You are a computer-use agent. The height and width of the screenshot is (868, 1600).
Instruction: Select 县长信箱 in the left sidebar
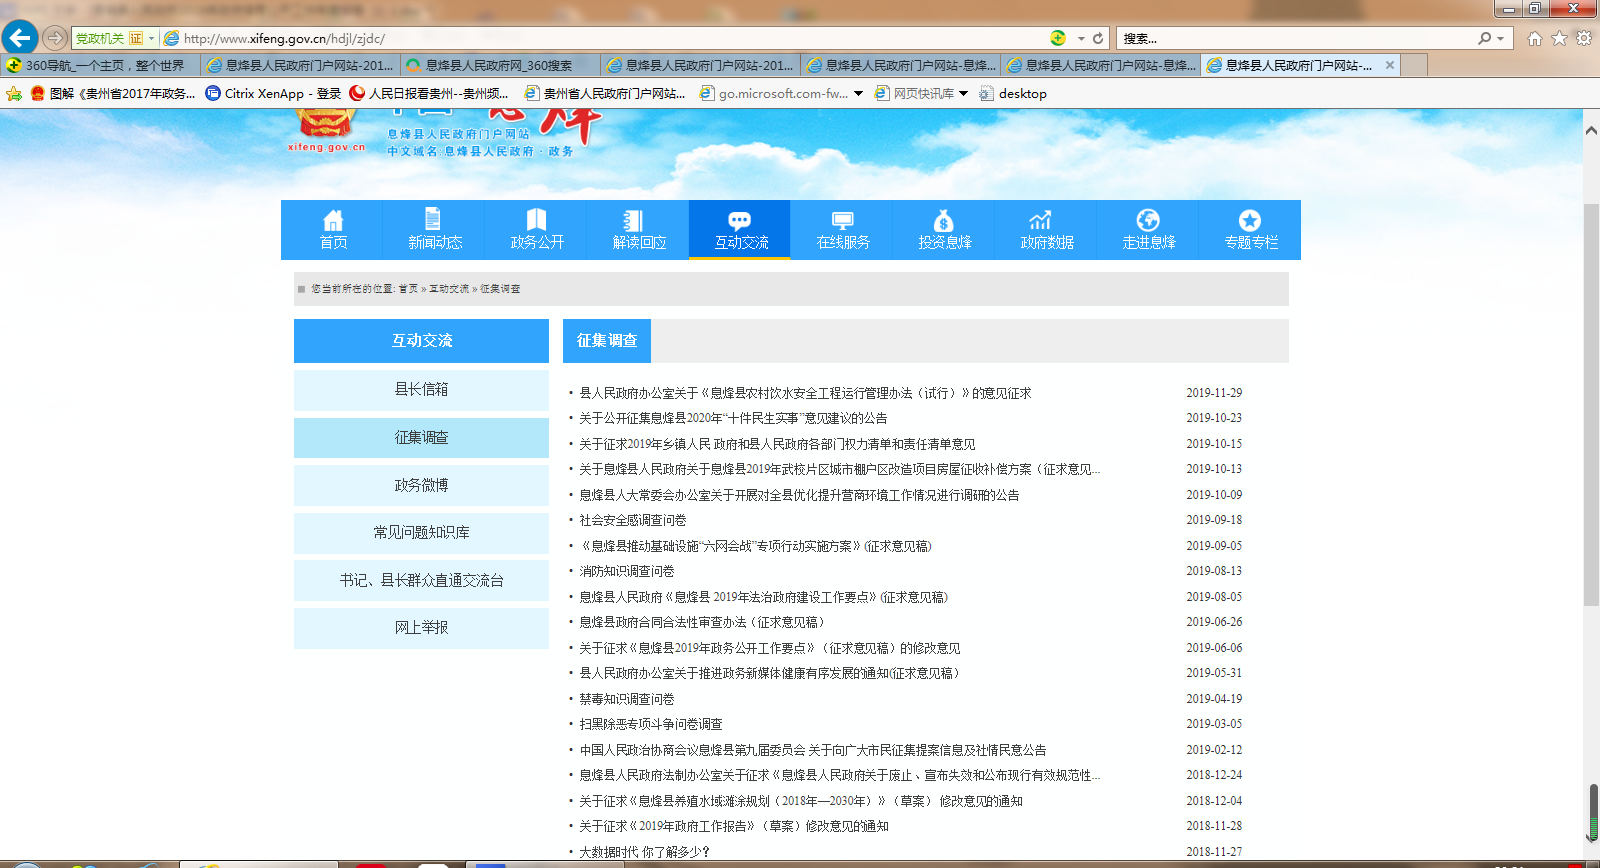(x=421, y=390)
